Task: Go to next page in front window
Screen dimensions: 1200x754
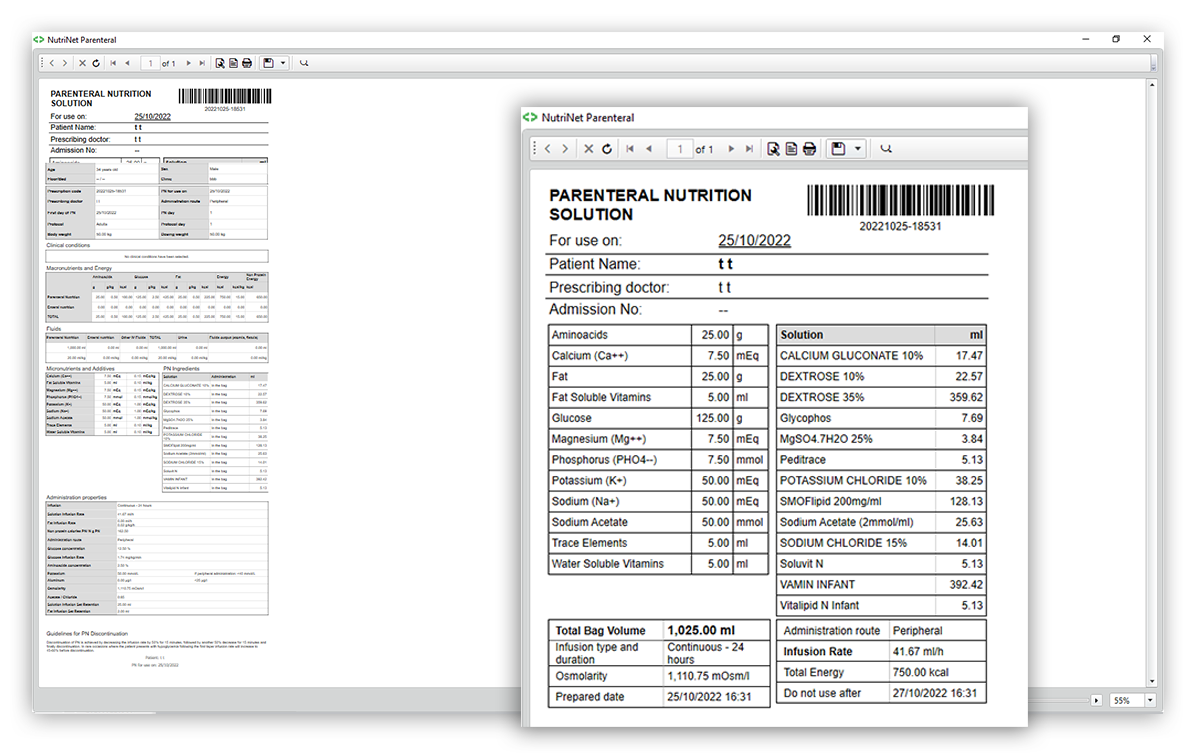Action: [x=731, y=149]
